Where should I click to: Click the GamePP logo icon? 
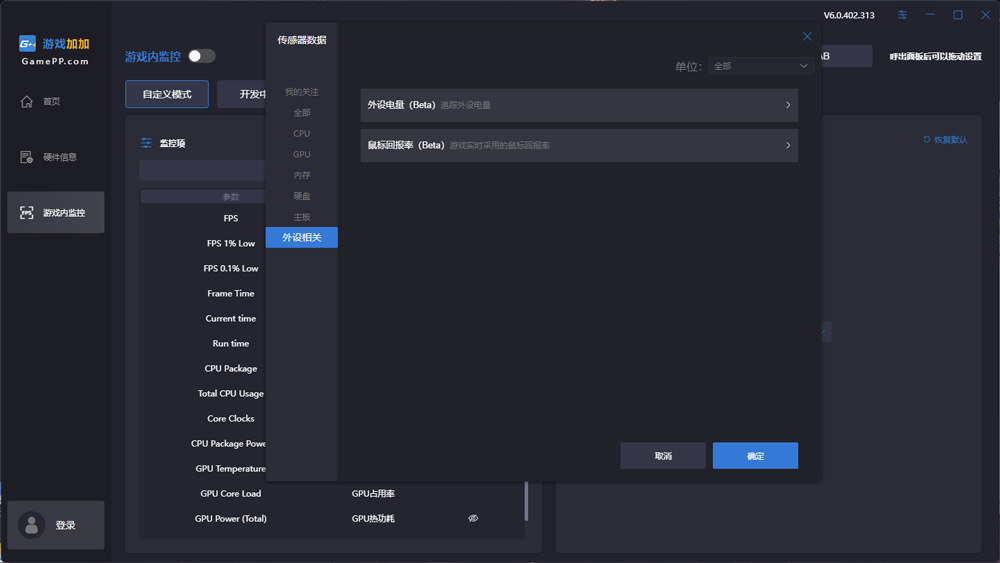point(28,44)
